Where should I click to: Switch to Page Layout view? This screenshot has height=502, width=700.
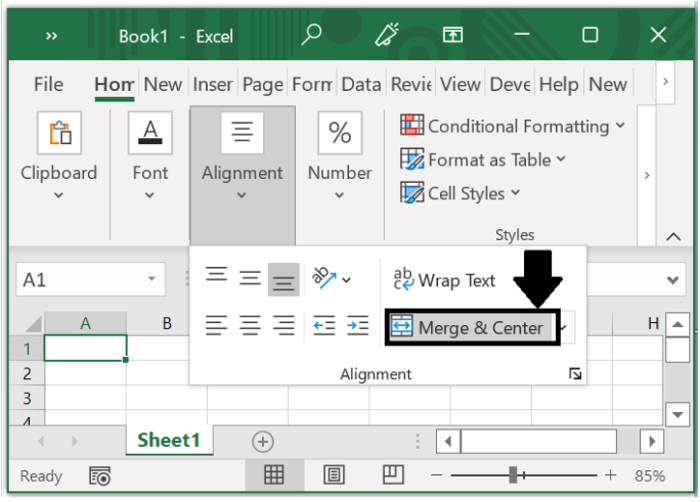coord(333,475)
